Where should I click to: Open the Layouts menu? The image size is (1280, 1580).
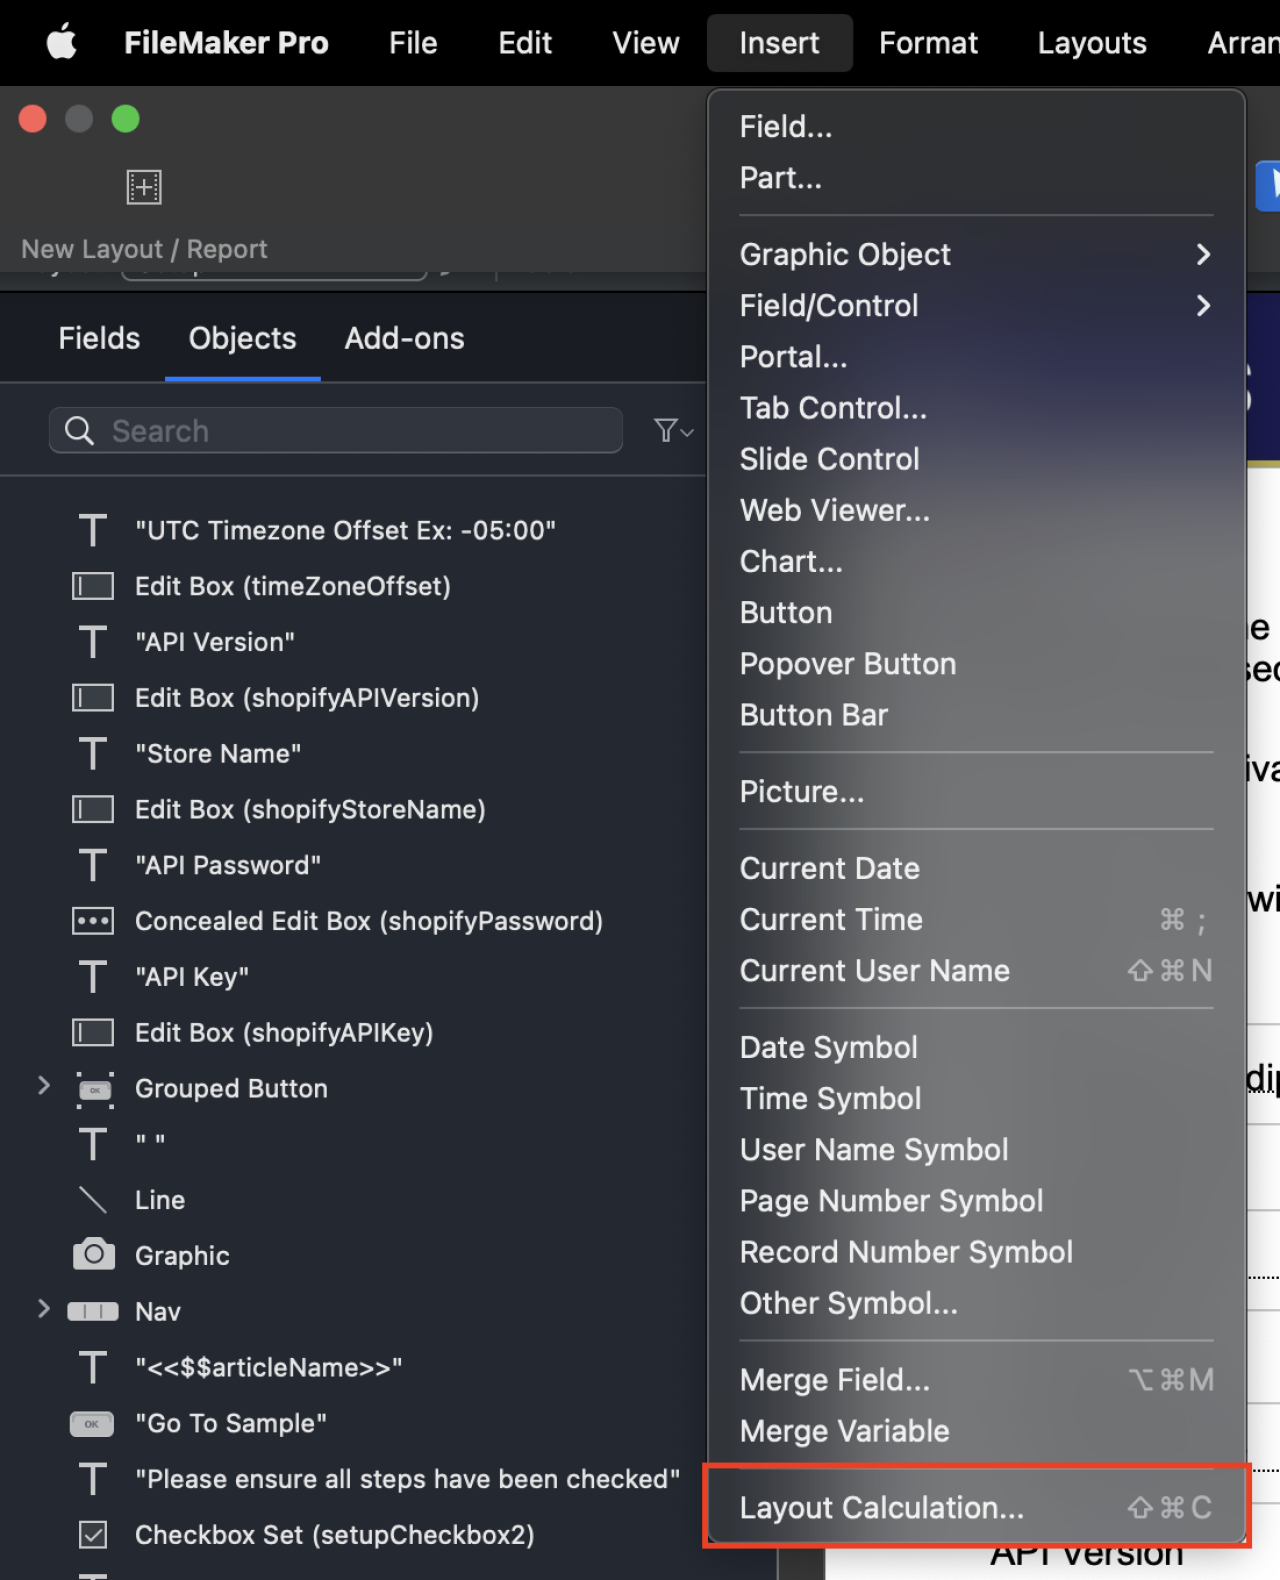[x=1092, y=43]
